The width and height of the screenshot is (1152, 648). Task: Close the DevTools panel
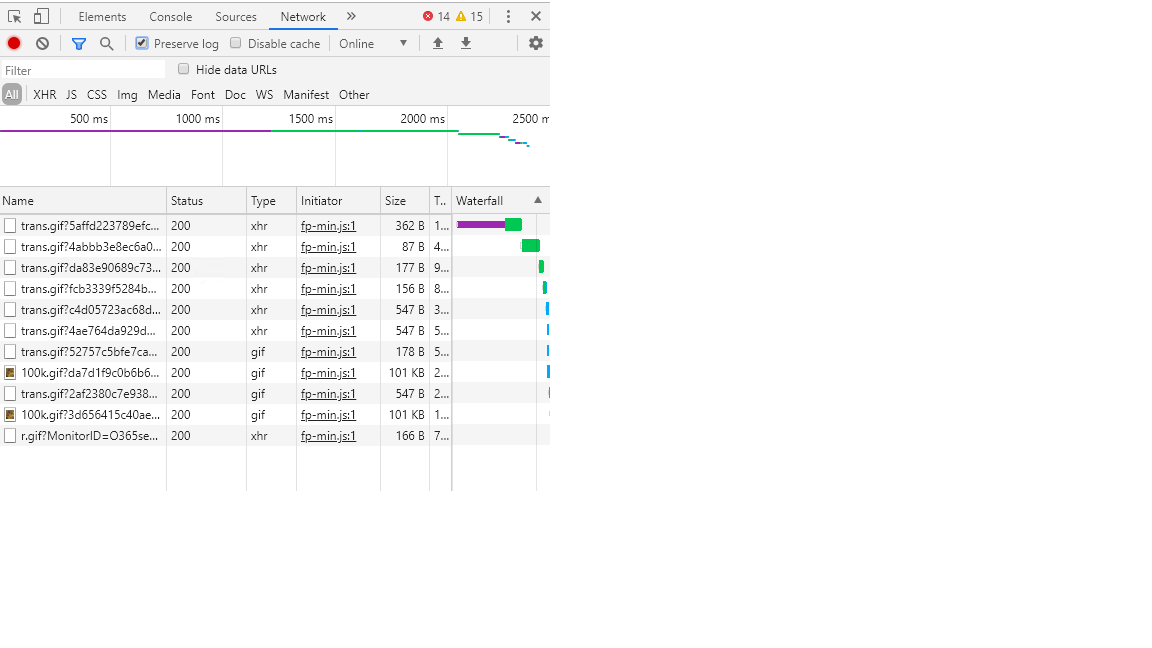(536, 16)
